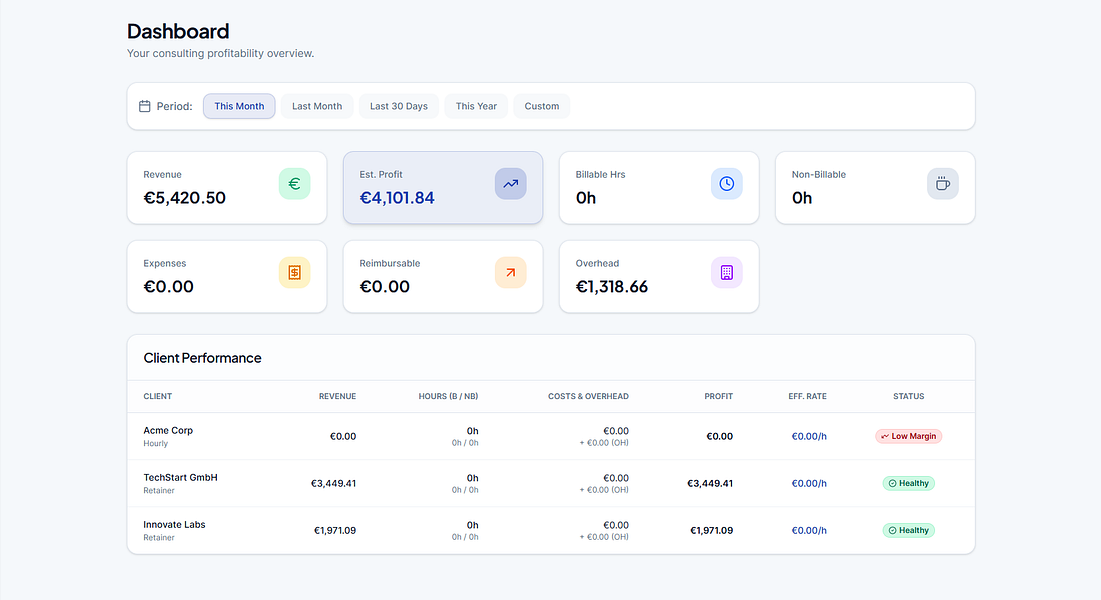Click the trend arrow icon on Est. Profit

tap(510, 183)
